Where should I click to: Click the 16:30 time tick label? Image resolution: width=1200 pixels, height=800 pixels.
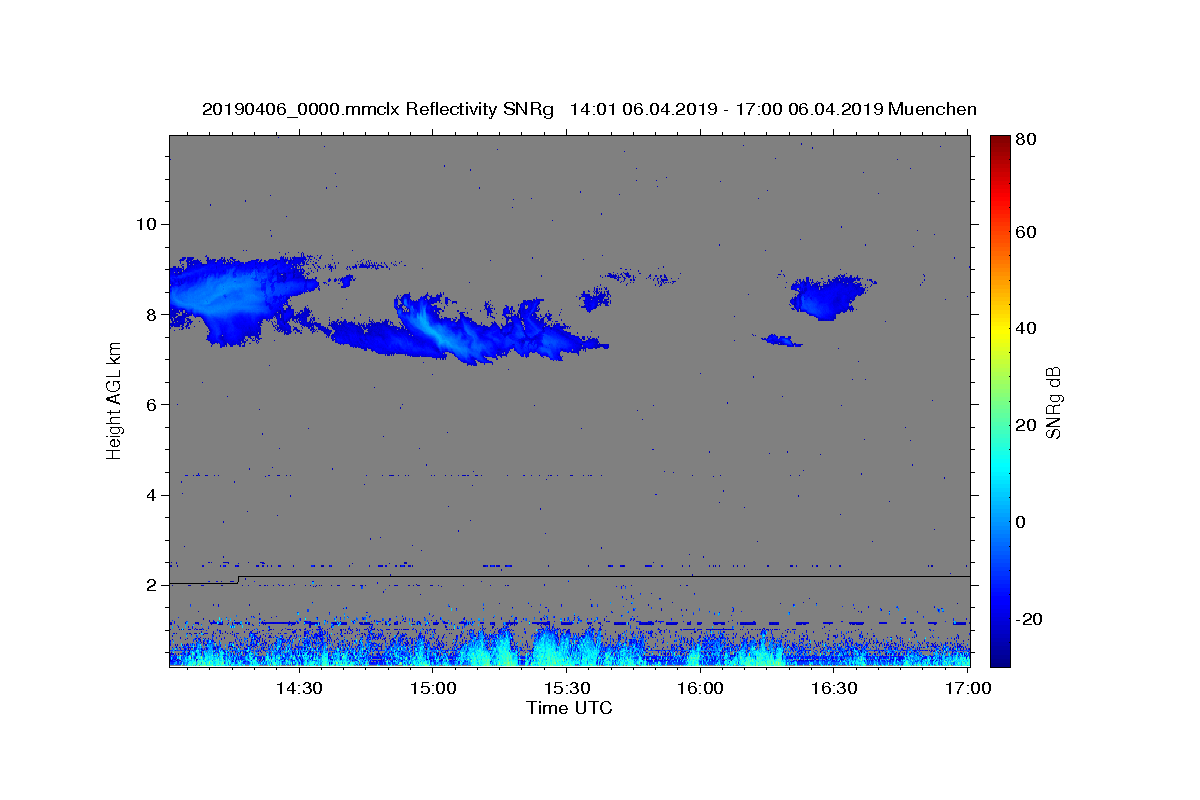click(834, 689)
